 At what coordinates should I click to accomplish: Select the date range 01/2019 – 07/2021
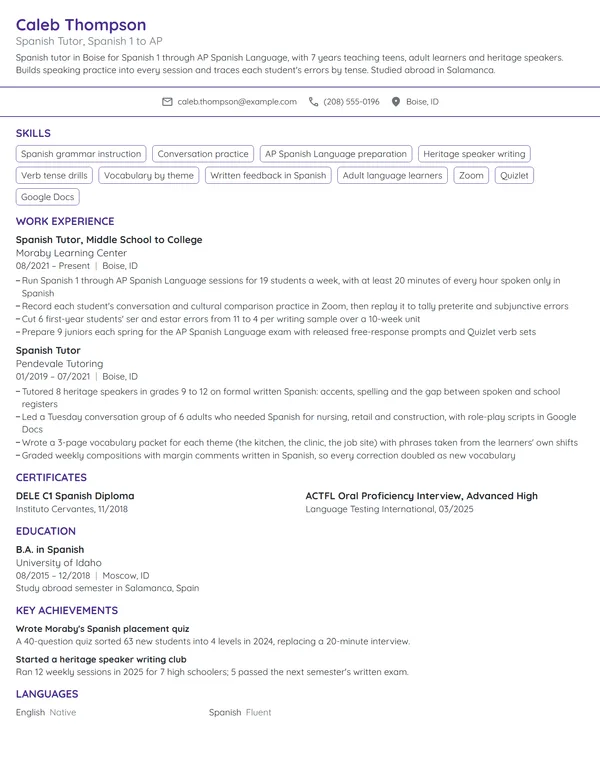[53, 377]
